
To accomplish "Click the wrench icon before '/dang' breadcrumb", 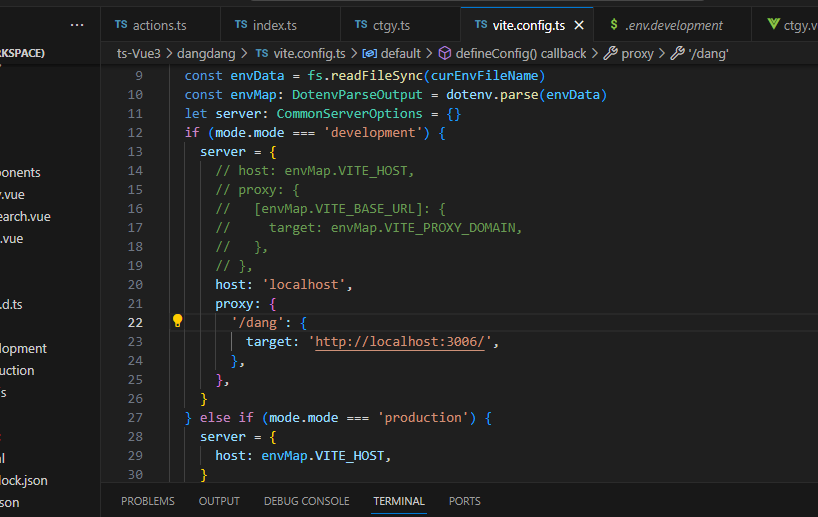I will click(677, 53).
